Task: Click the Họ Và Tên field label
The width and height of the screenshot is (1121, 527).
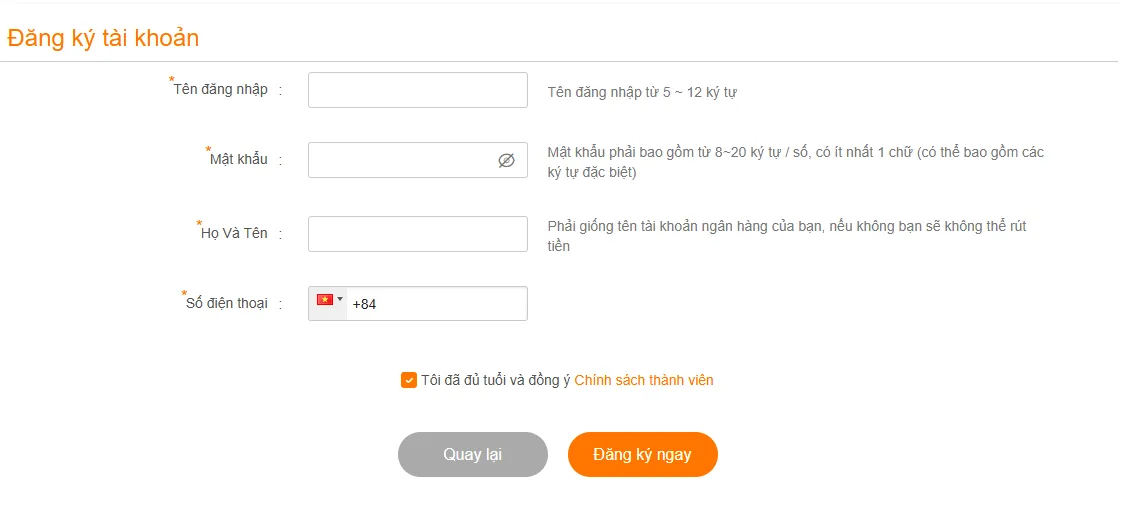Action: 234,233
